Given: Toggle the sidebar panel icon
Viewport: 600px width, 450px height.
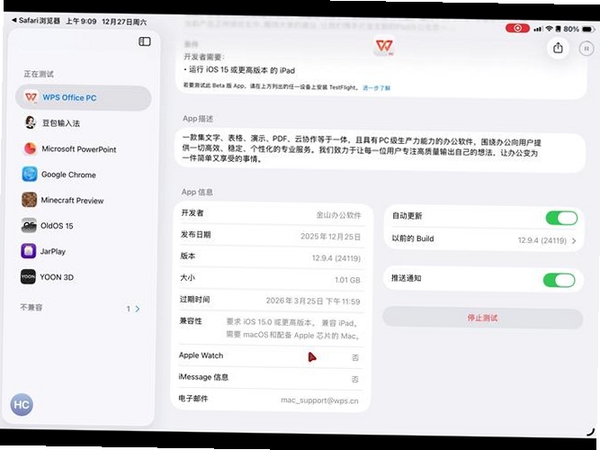Looking at the screenshot, I should click(144, 41).
